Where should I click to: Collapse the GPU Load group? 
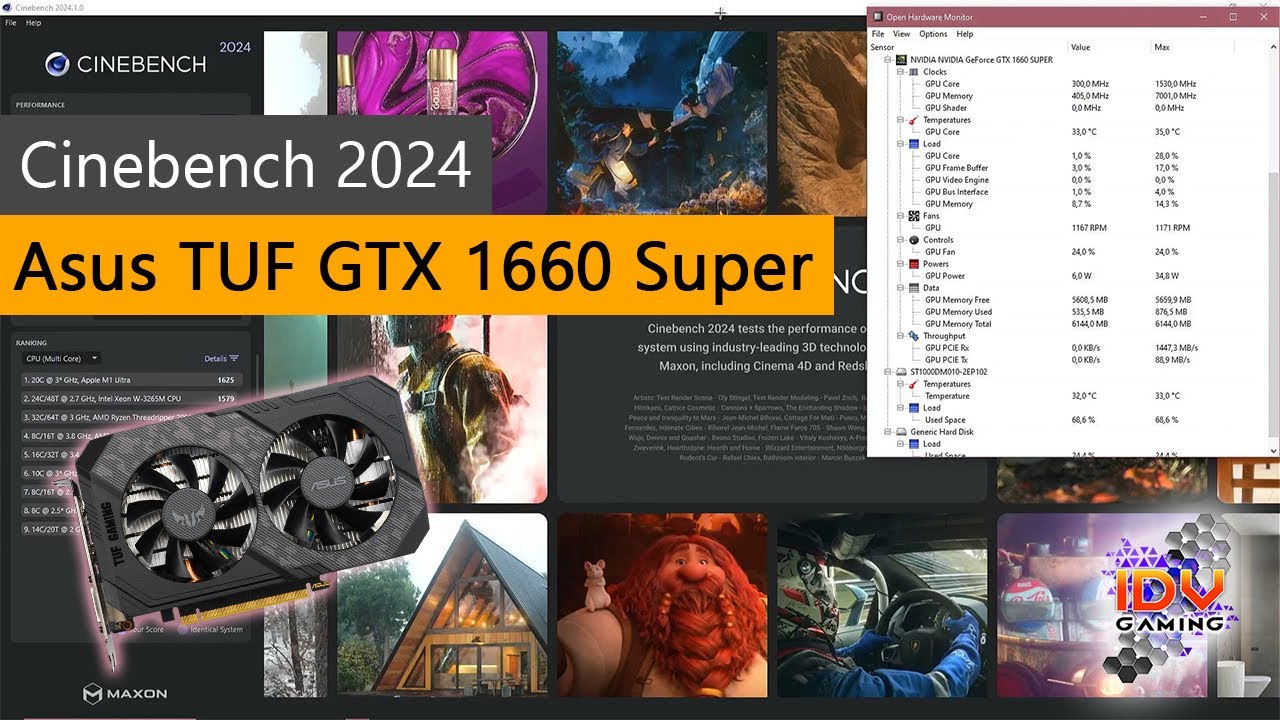point(900,144)
